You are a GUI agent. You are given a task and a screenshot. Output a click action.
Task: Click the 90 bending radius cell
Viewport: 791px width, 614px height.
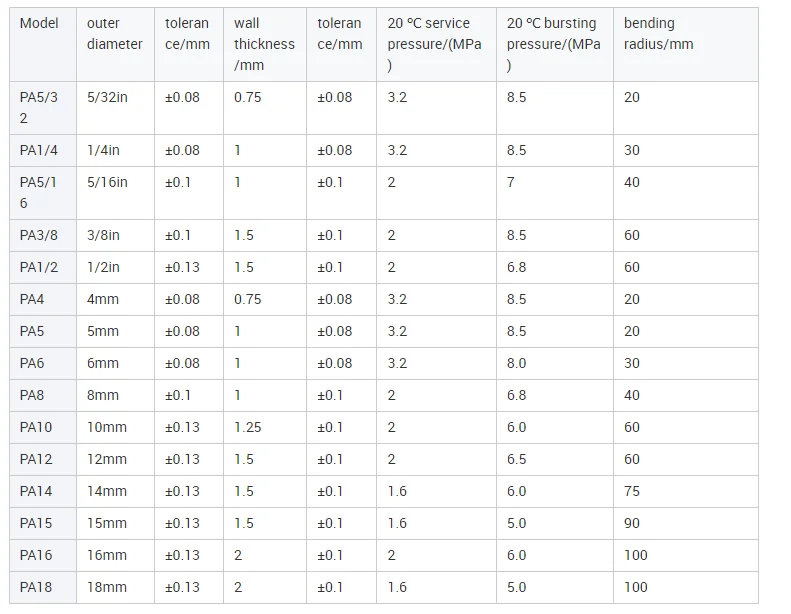(x=632, y=523)
